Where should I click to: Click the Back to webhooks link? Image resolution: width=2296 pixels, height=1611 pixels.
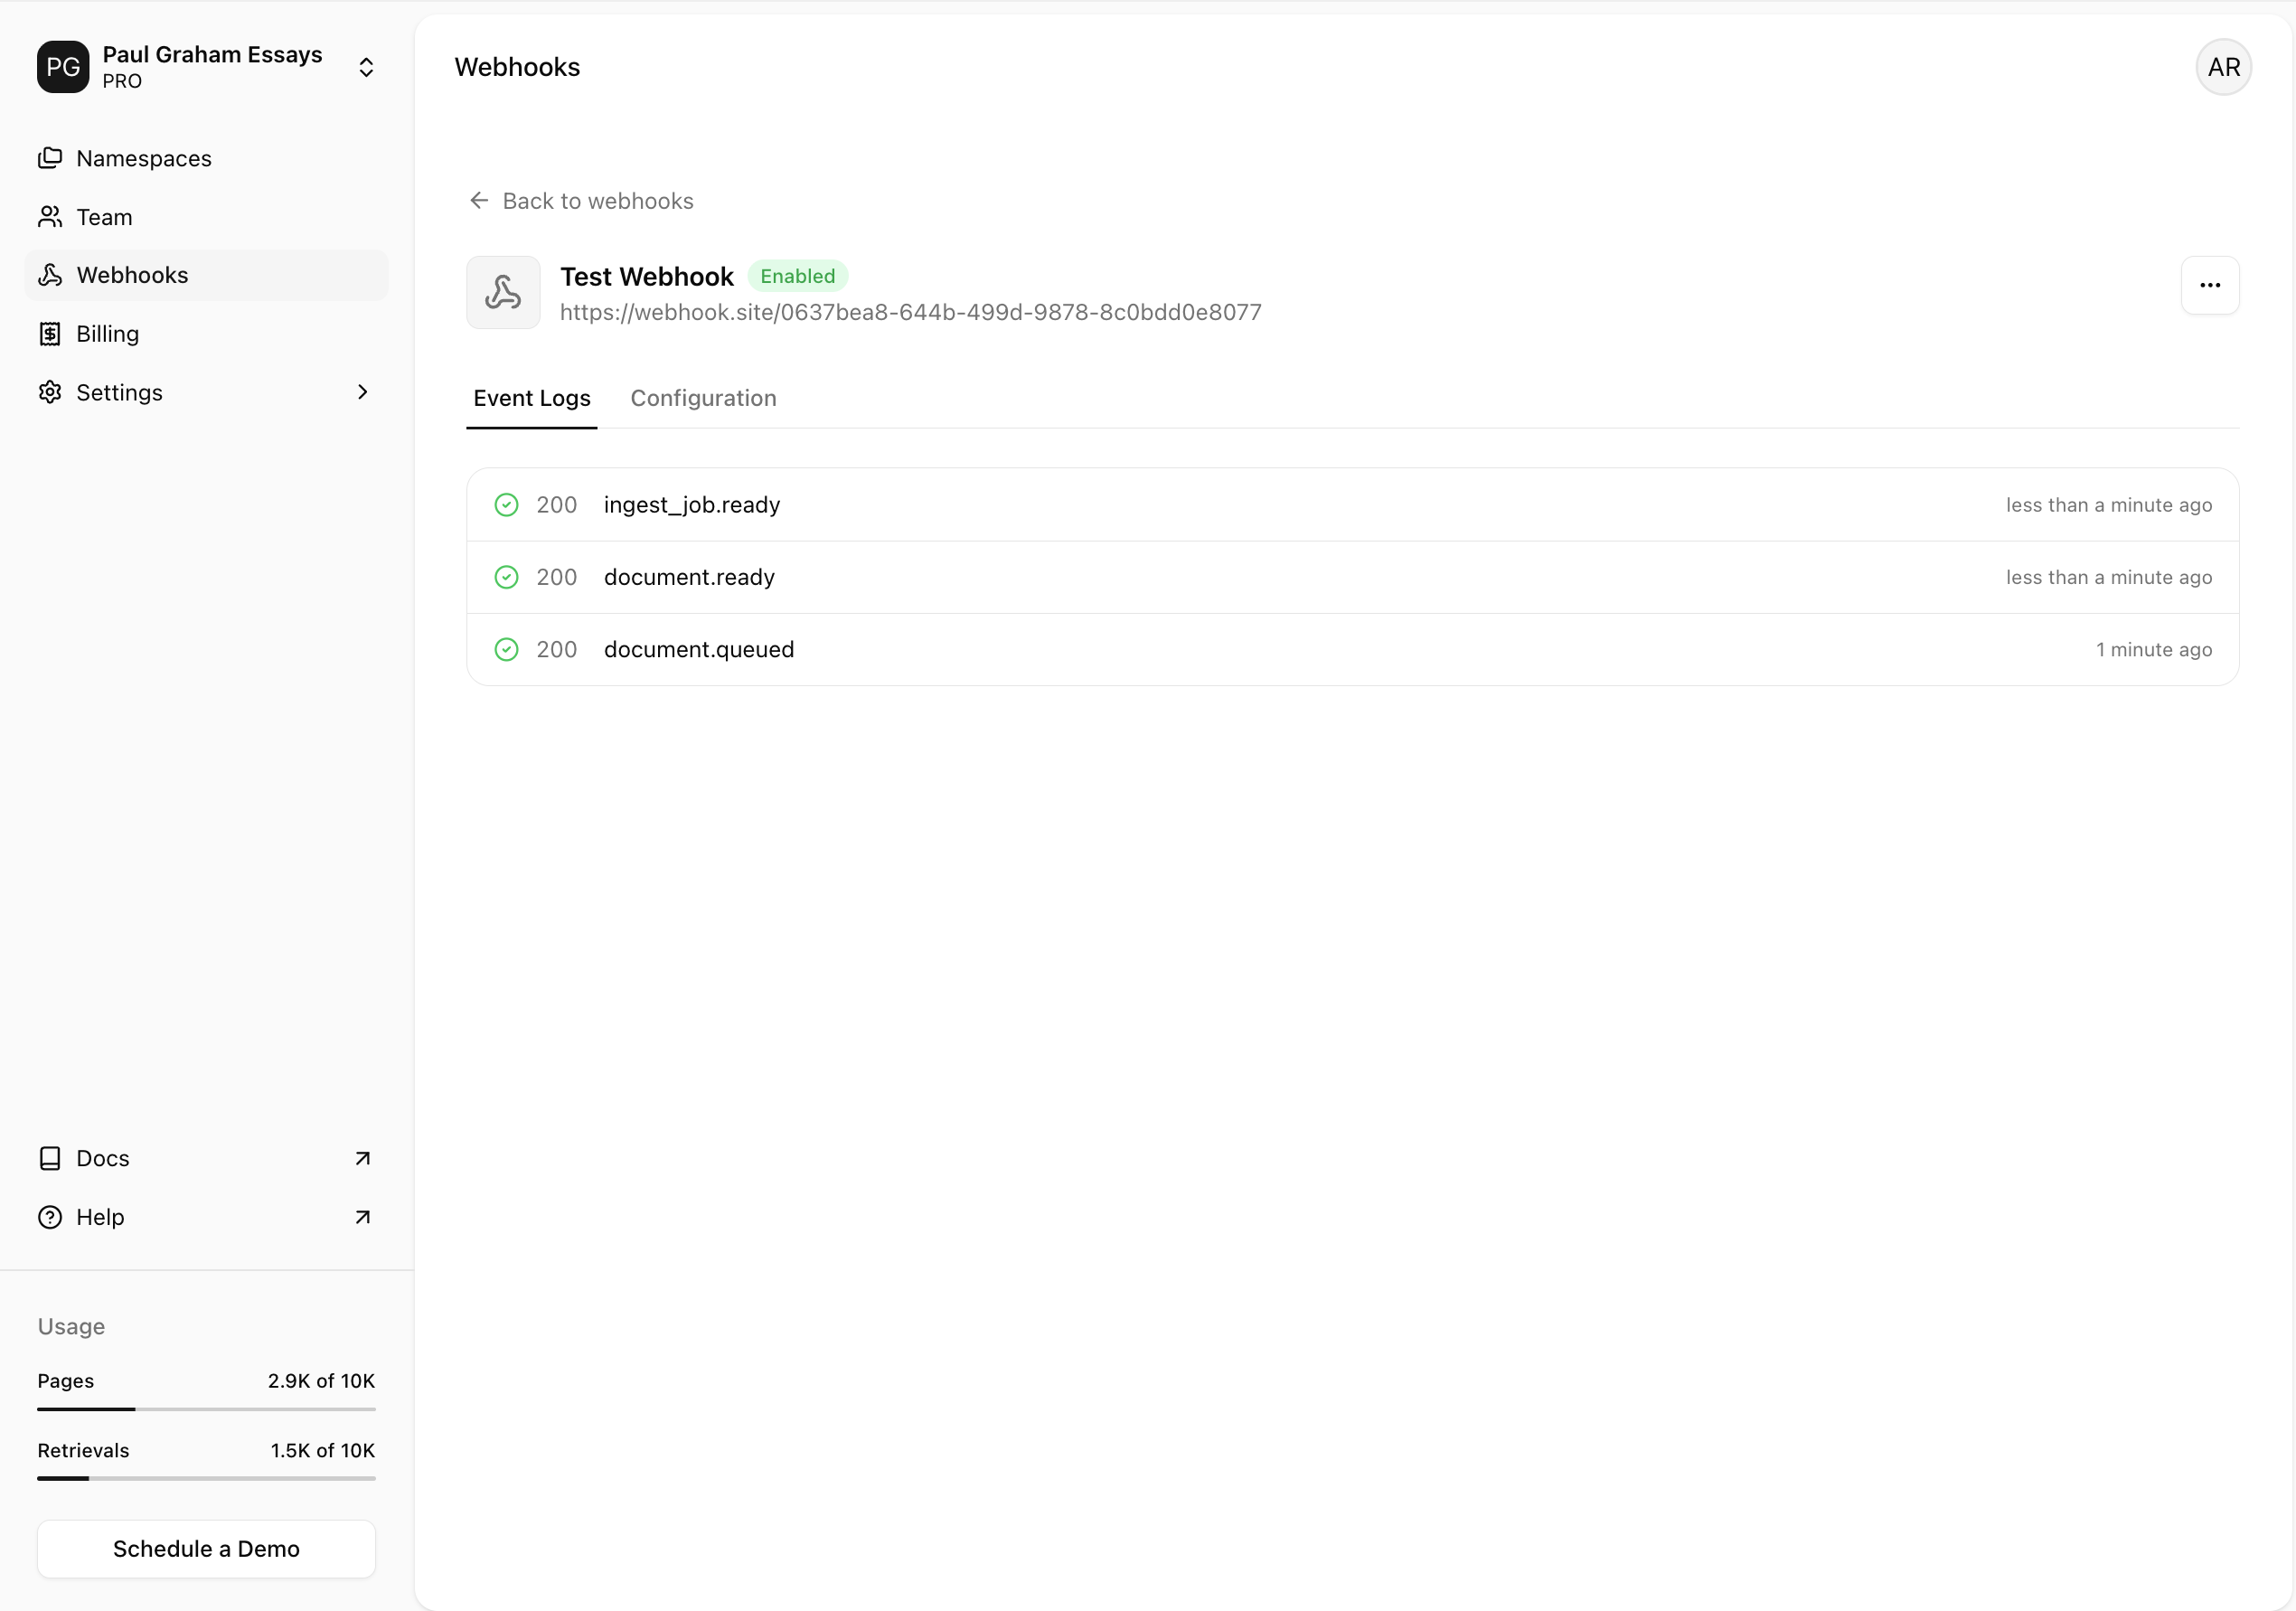click(598, 200)
